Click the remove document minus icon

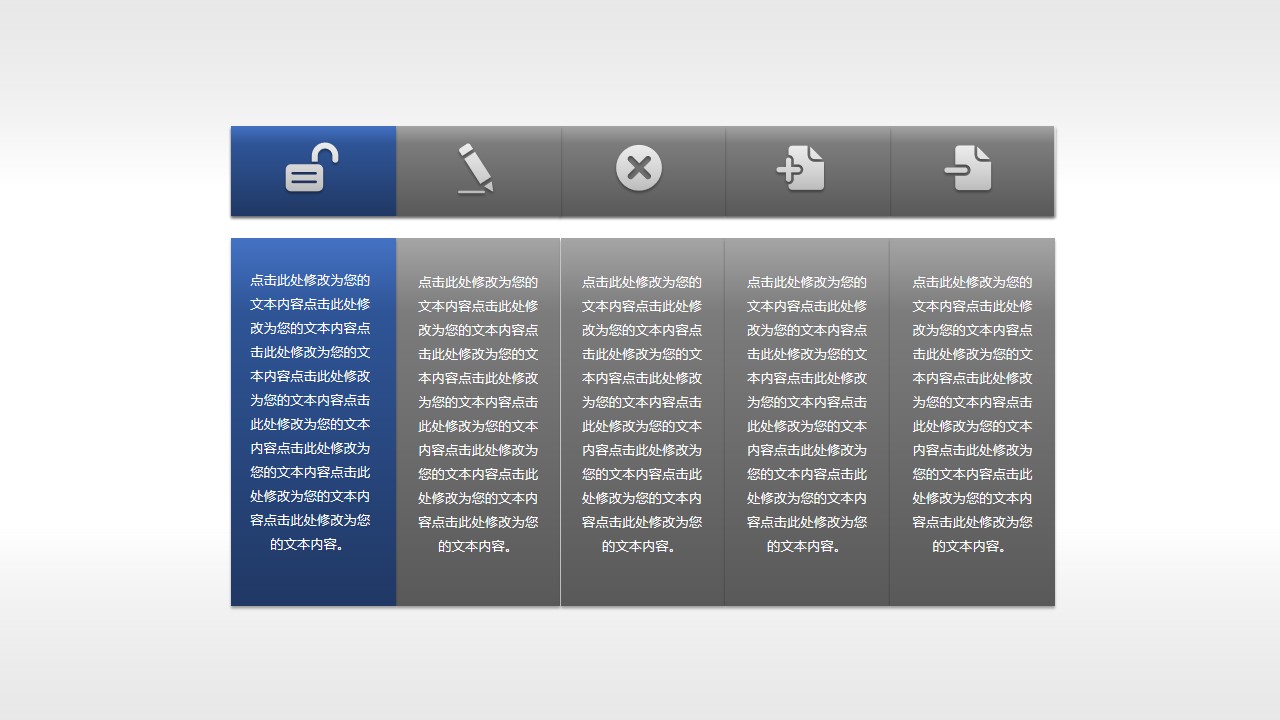(x=968, y=168)
